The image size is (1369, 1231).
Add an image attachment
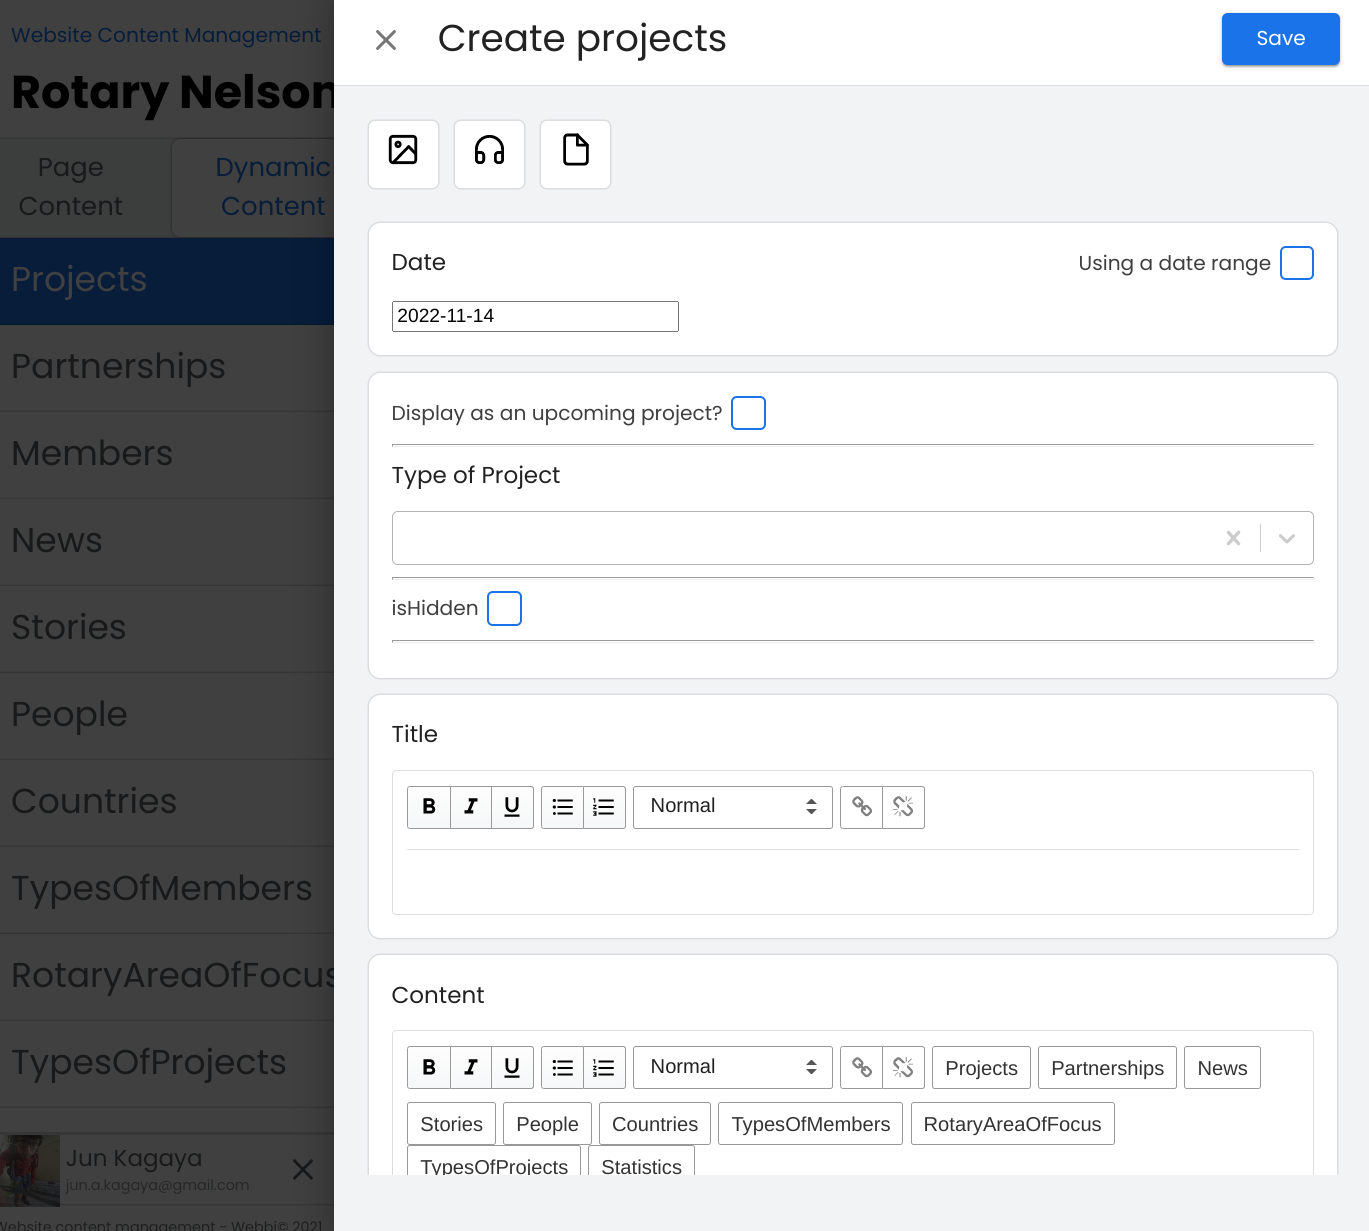[x=403, y=154]
